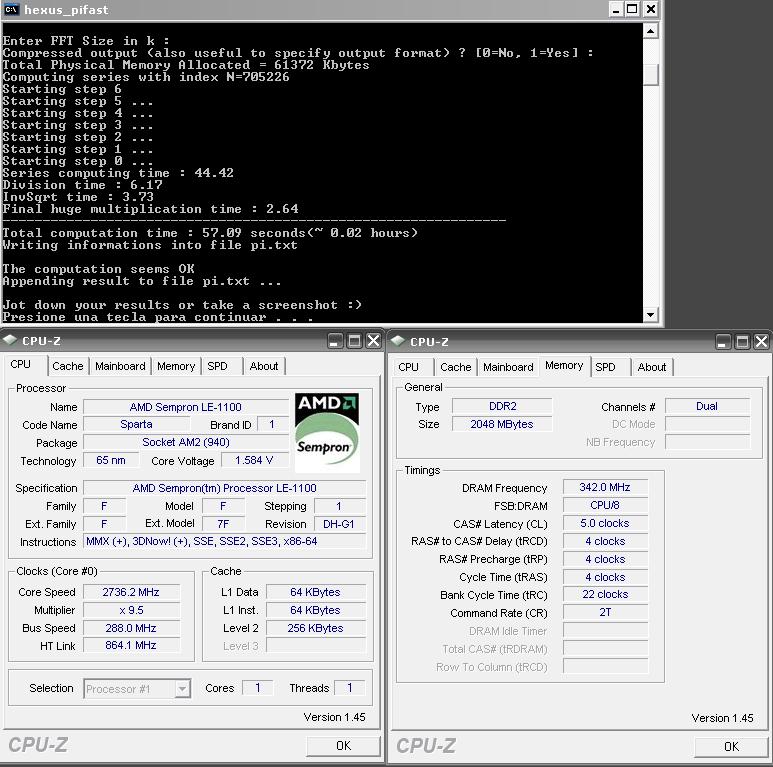This screenshot has width=773, height=767.
Task: Click the Stepping value field
Action: 340,506
